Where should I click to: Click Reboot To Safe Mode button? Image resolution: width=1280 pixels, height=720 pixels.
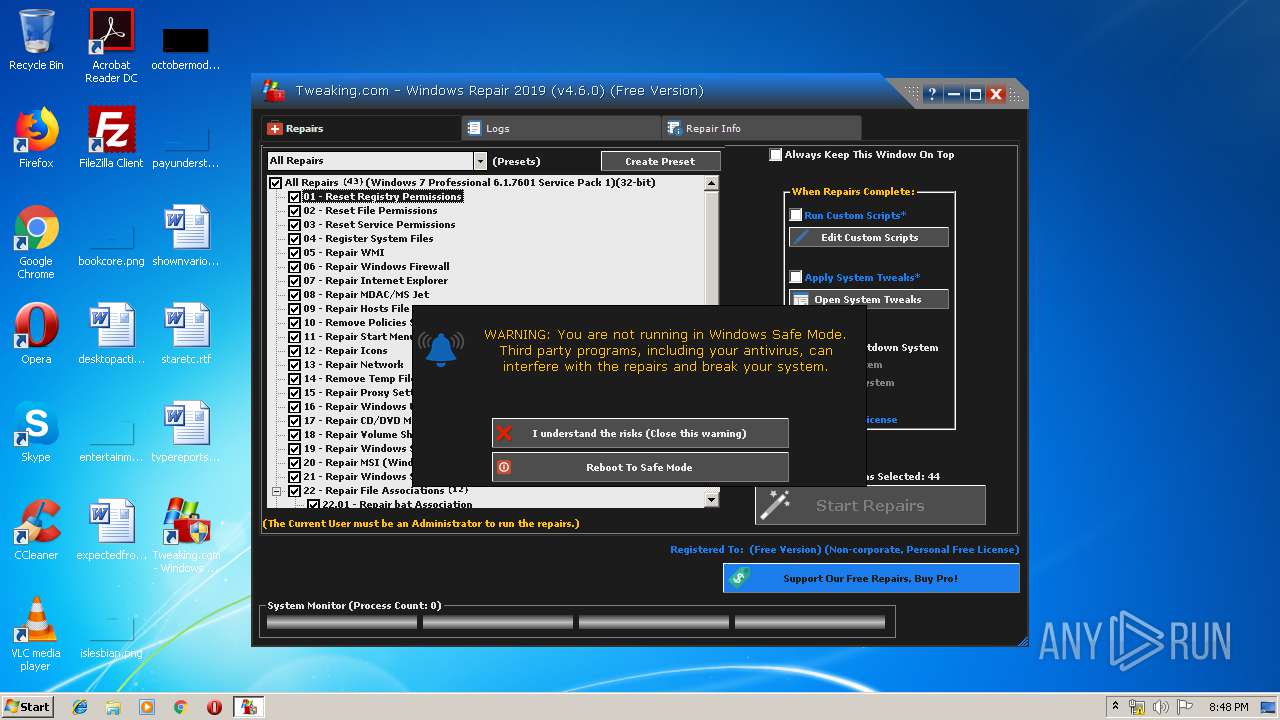(x=640, y=467)
